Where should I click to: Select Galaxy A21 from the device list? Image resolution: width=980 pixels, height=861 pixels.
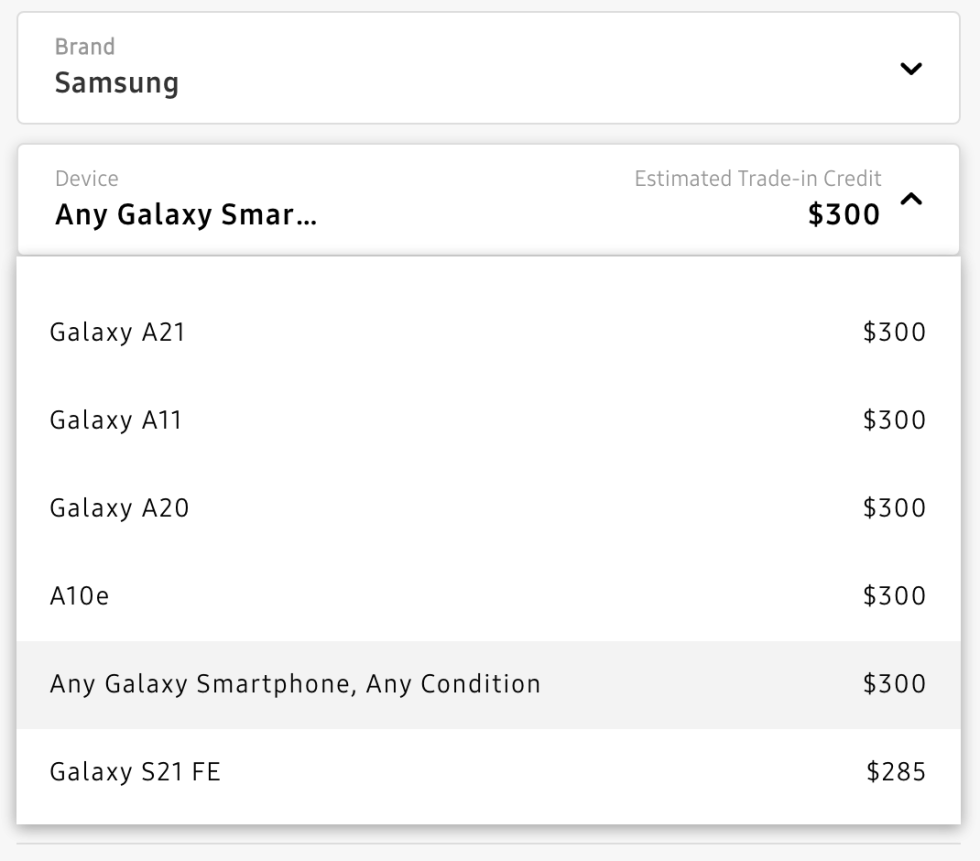[117, 332]
